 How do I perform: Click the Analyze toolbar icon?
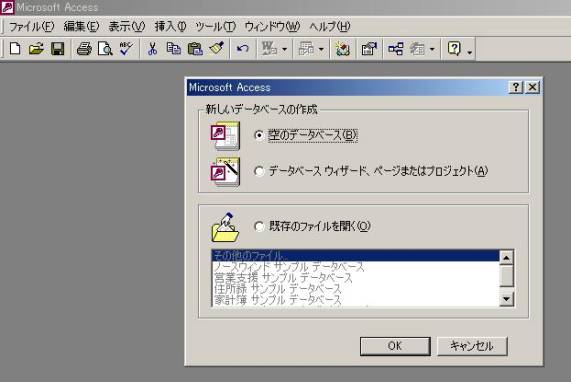click(x=306, y=48)
